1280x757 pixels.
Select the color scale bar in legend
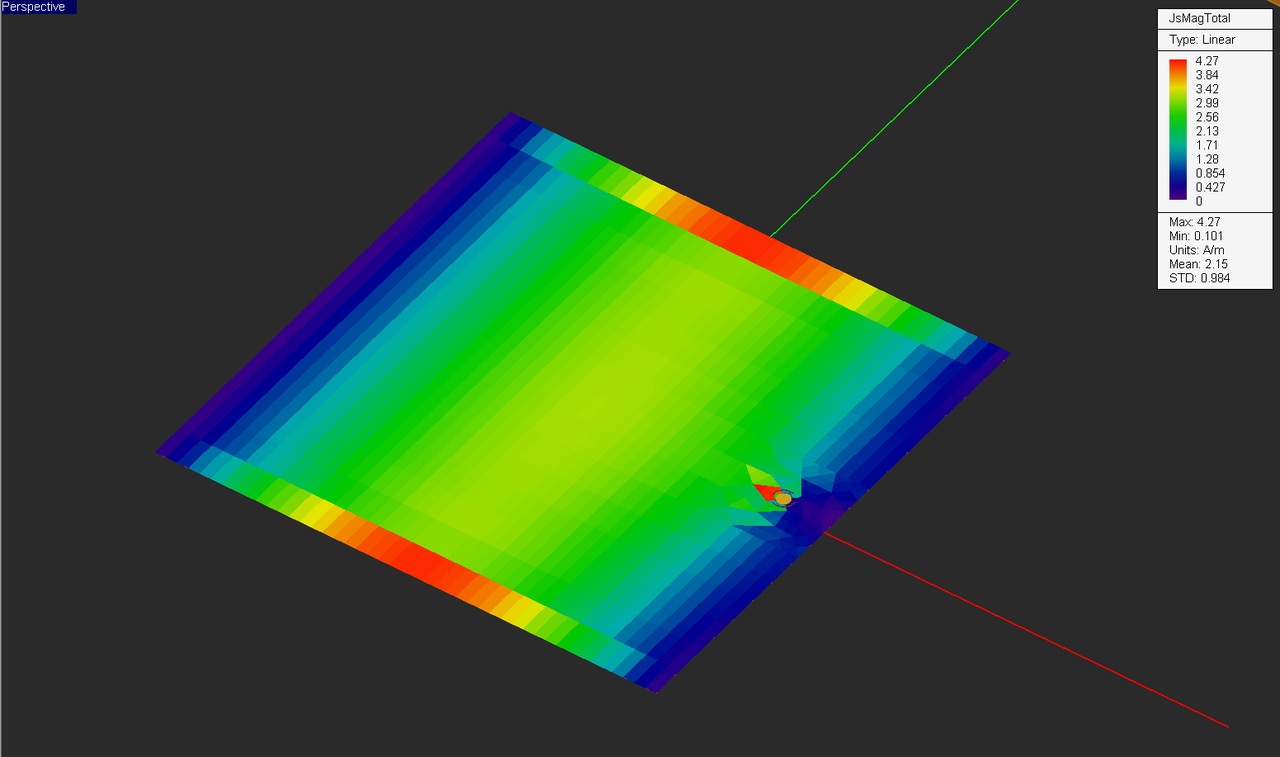(1177, 130)
